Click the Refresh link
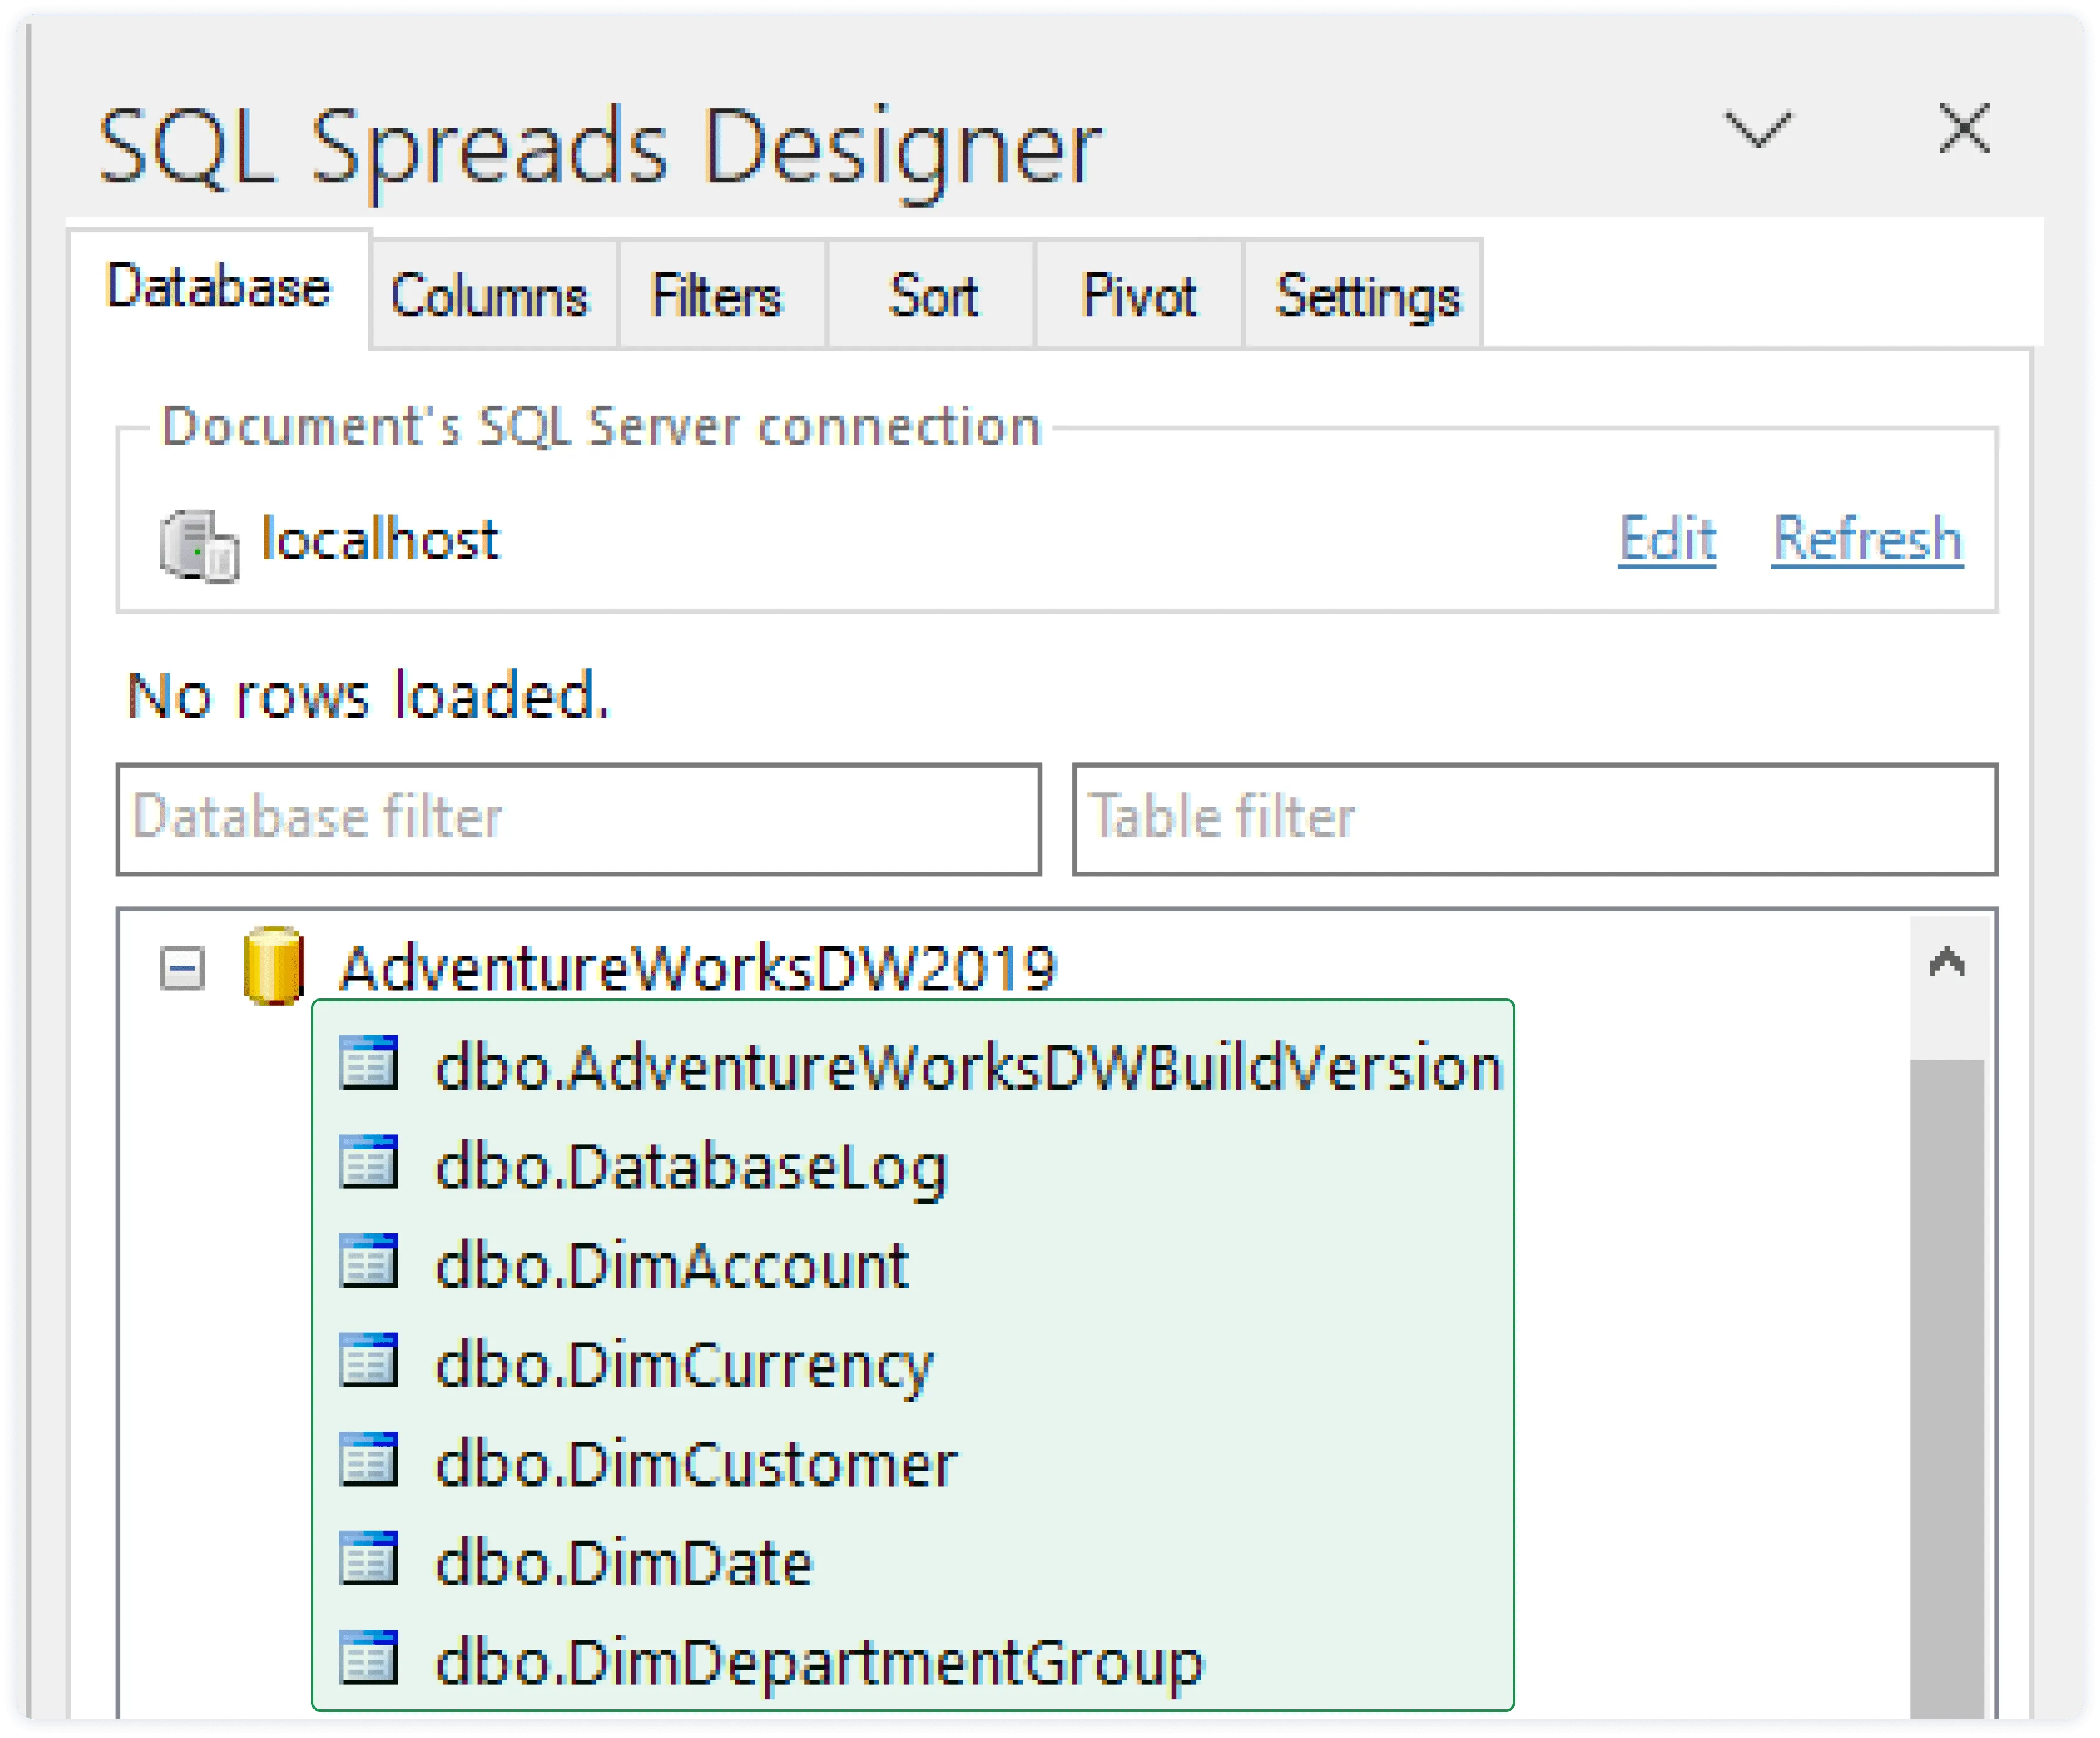2100x1738 pixels. 1867,539
